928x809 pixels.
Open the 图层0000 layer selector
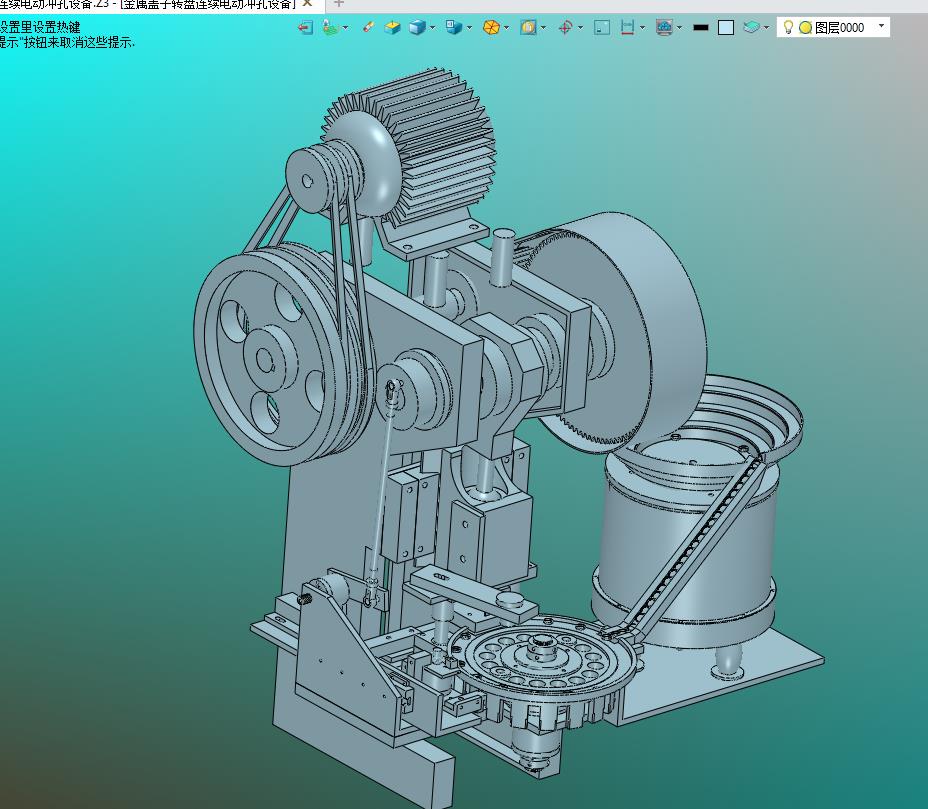pos(833,27)
